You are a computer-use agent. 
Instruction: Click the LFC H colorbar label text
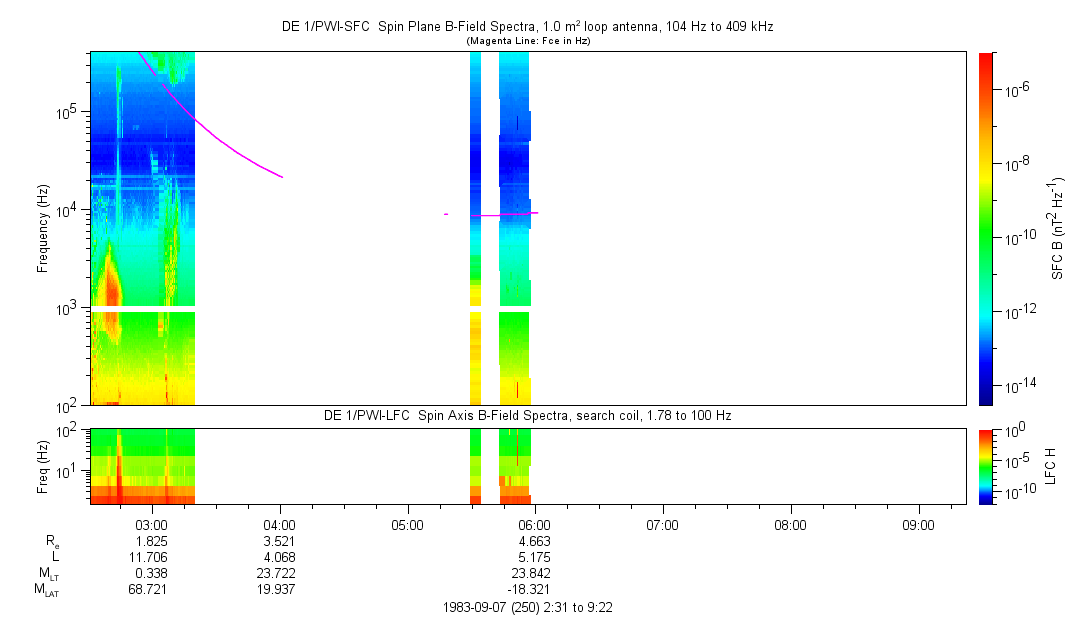point(1051,465)
